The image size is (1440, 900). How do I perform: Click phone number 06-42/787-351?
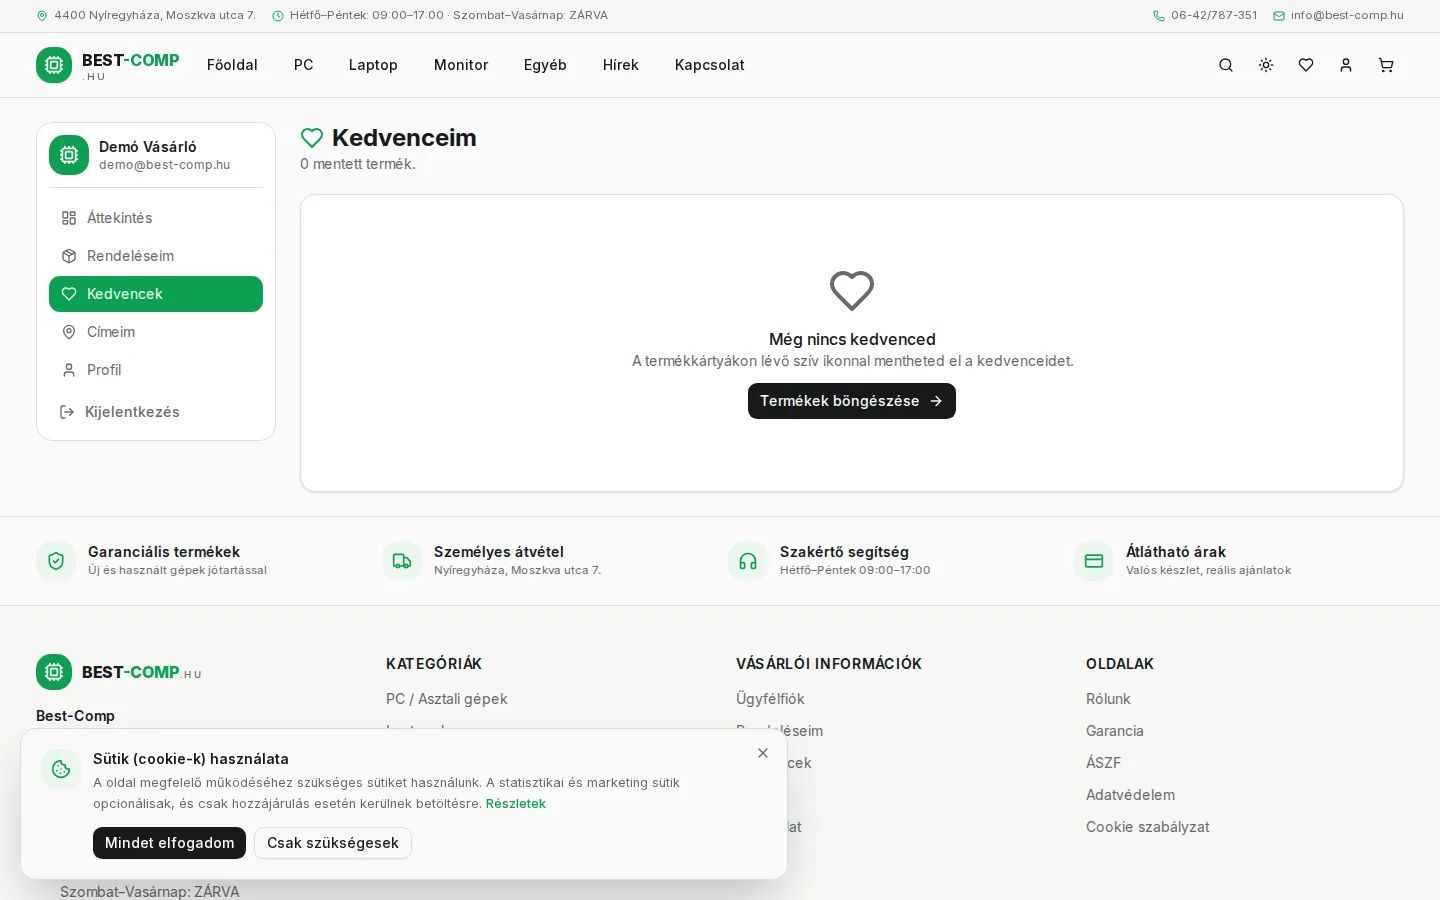[x=1214, y=16]
